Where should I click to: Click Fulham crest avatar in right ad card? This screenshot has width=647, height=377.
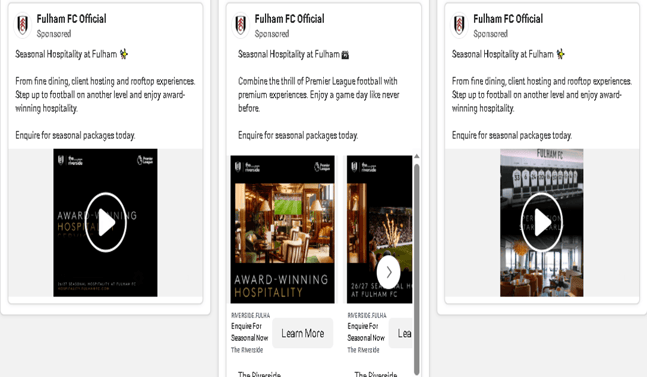459,25
